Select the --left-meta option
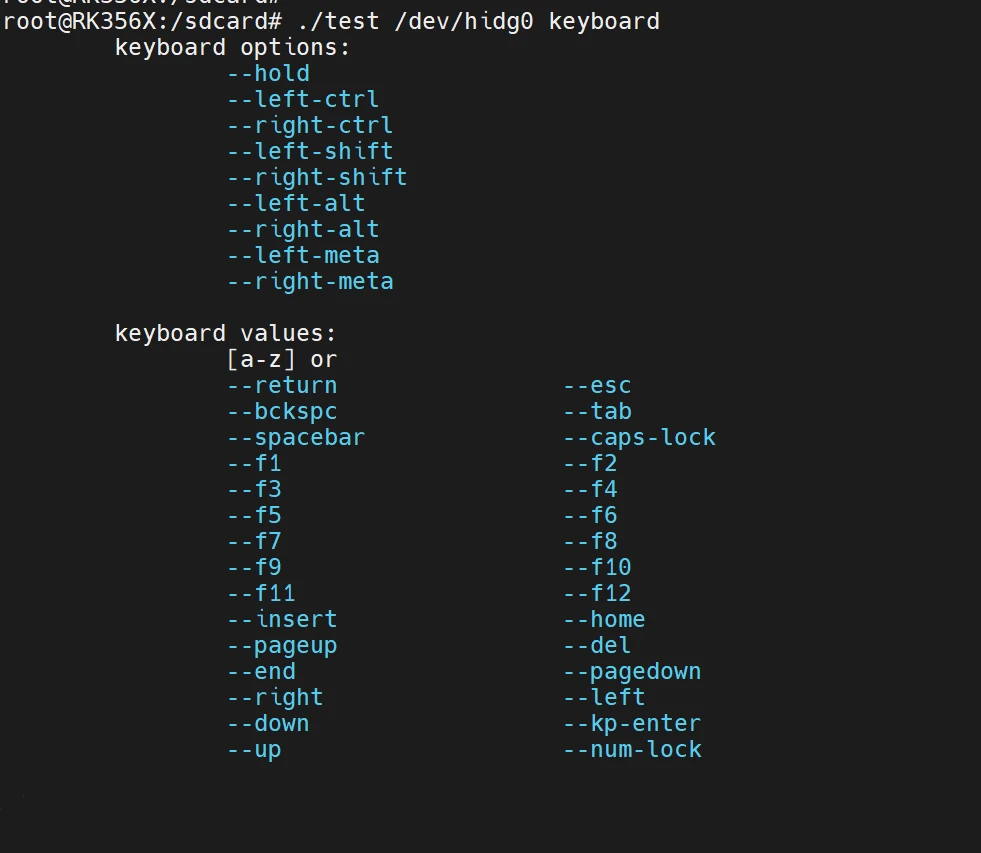The image size is (981, 853). pos(303,255)
